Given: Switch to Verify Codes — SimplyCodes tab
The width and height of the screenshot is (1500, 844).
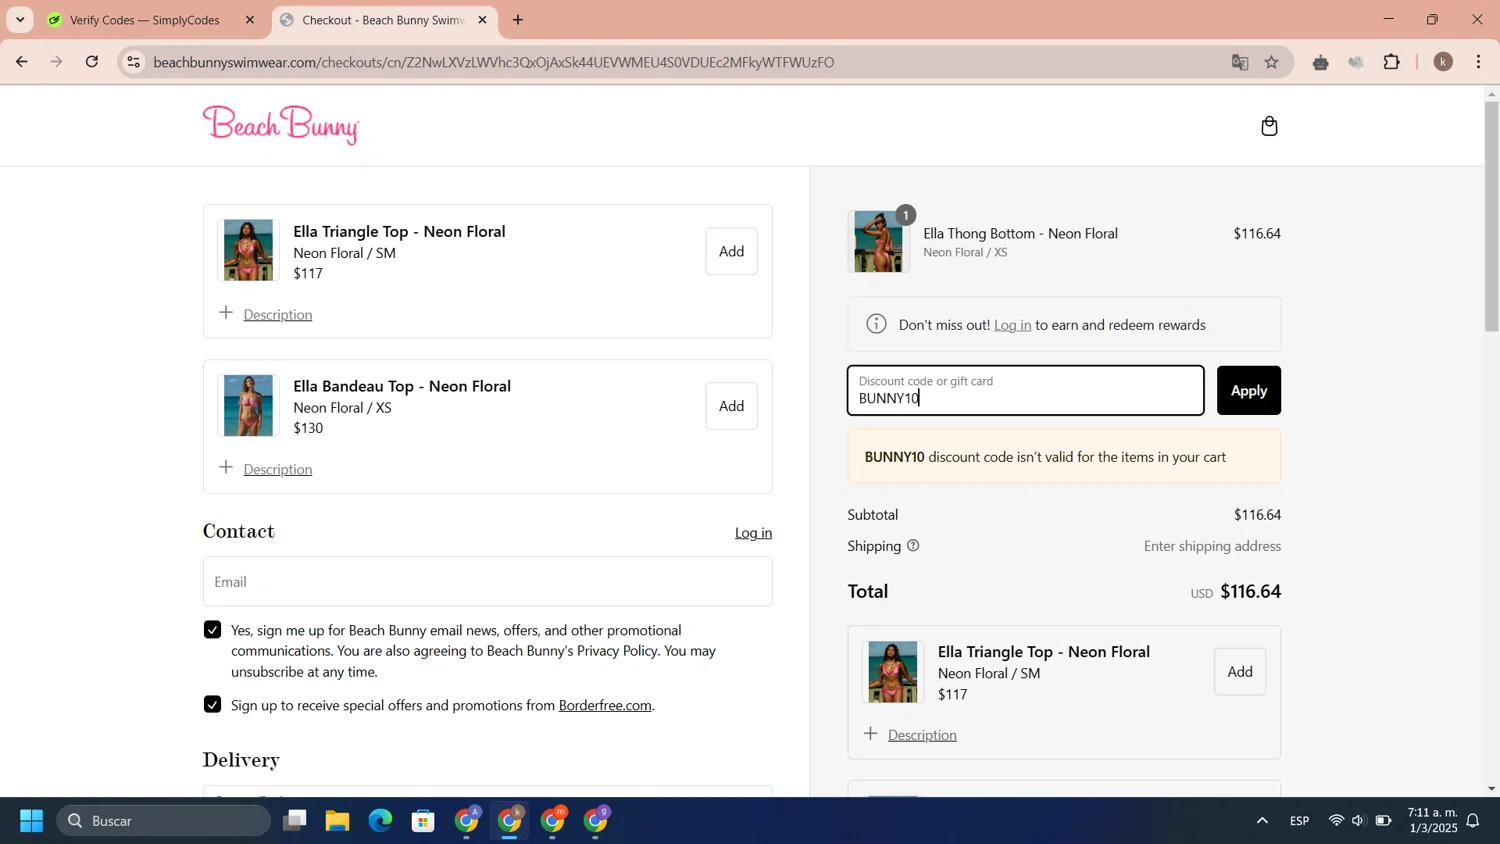Looking at the screenshot, I should pos(144,20).
